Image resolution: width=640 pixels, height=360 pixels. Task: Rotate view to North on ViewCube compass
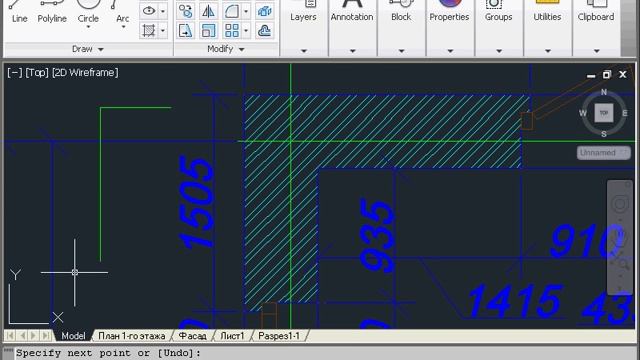[604, 92]
